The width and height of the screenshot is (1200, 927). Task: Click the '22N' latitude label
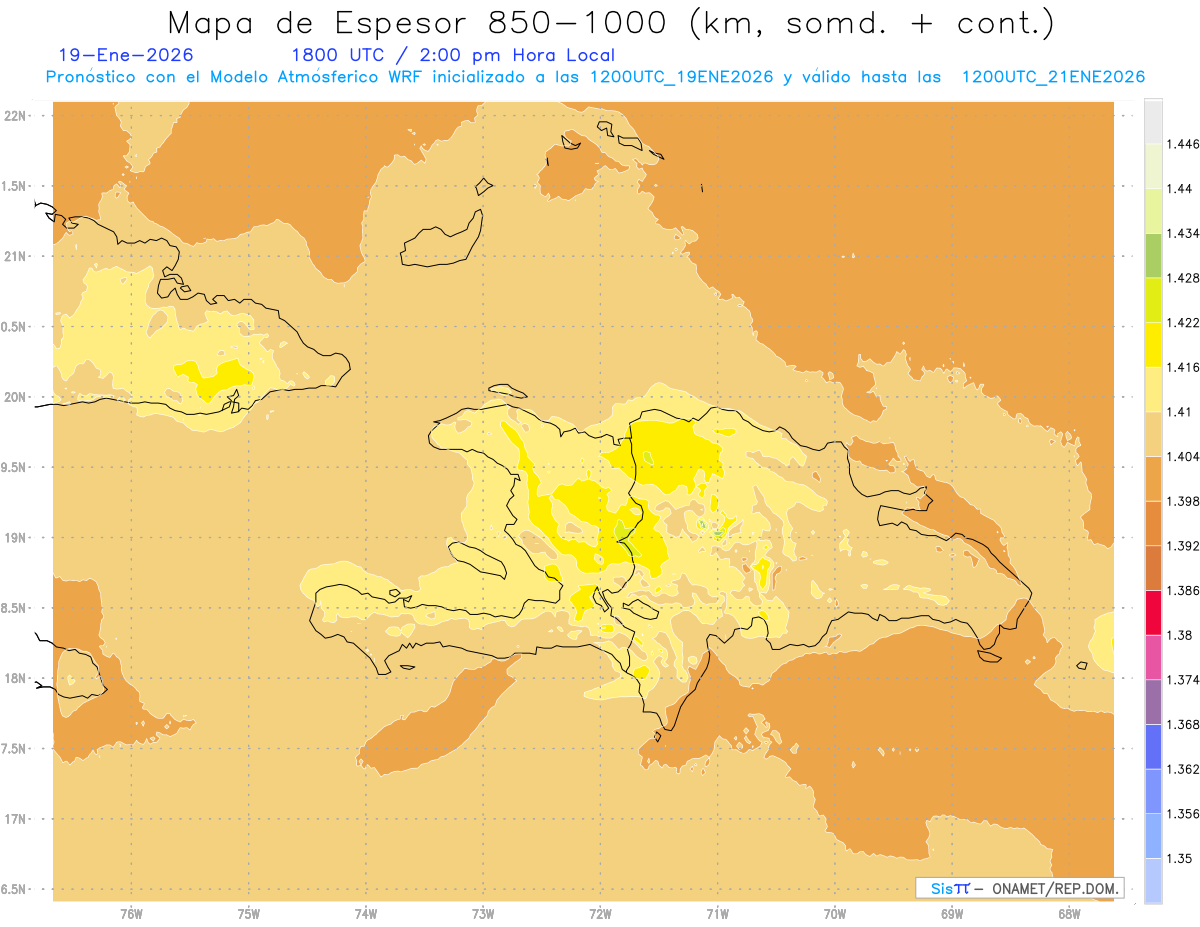[15, 115]
